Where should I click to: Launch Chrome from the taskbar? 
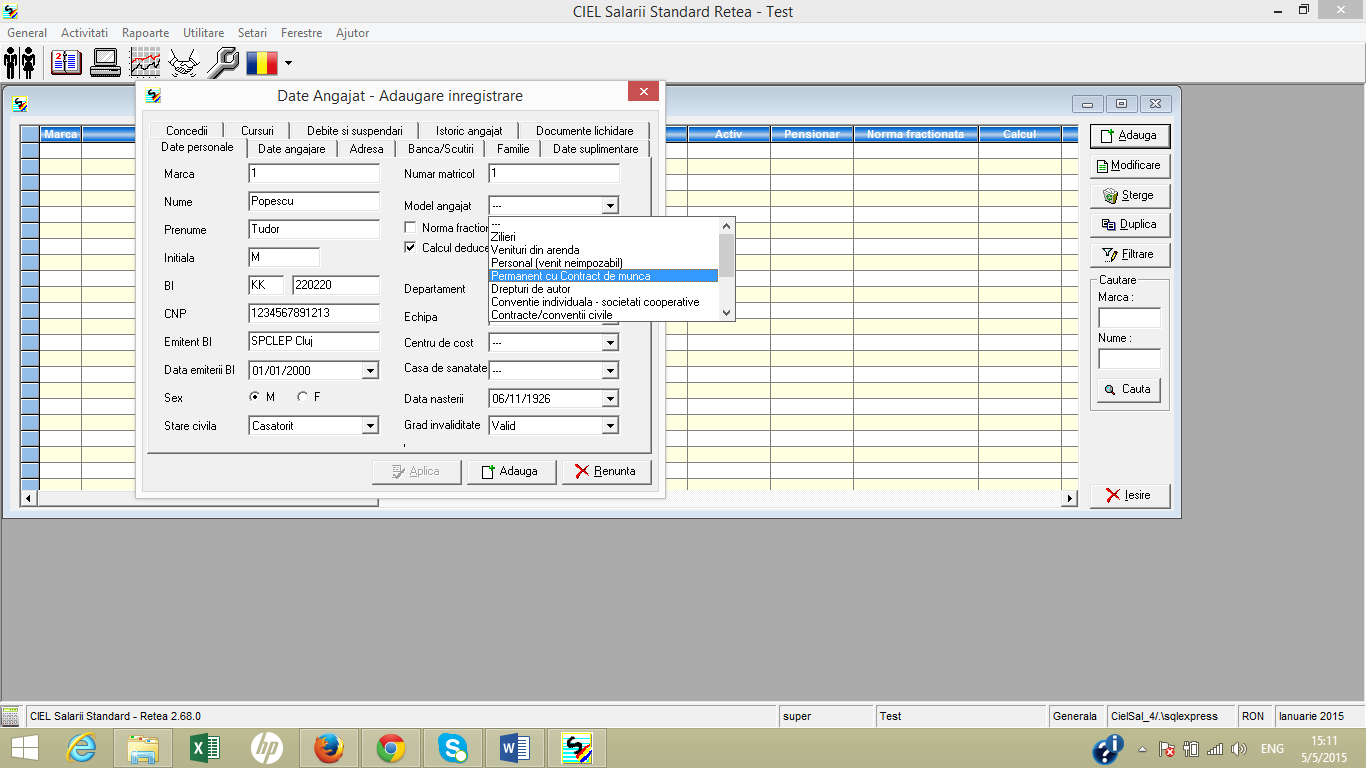391,748
